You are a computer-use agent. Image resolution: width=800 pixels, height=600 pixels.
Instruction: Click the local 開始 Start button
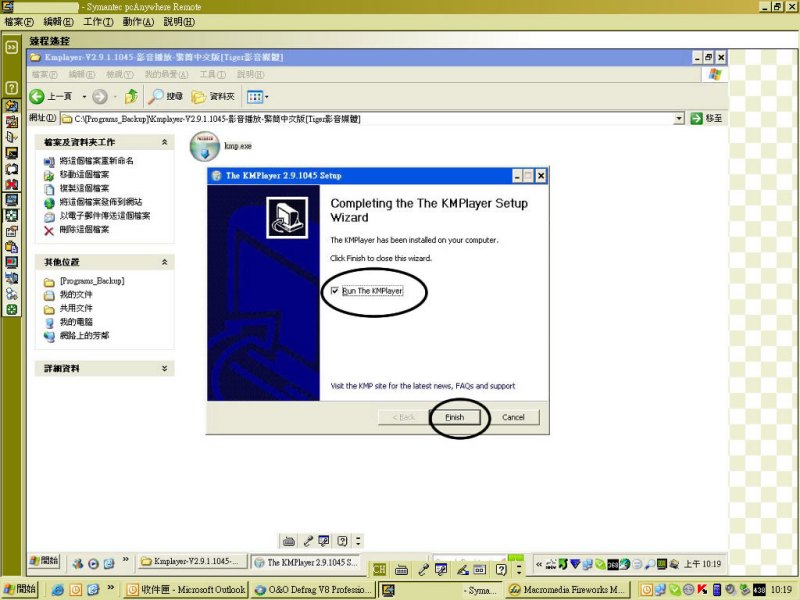pos(19,589)
